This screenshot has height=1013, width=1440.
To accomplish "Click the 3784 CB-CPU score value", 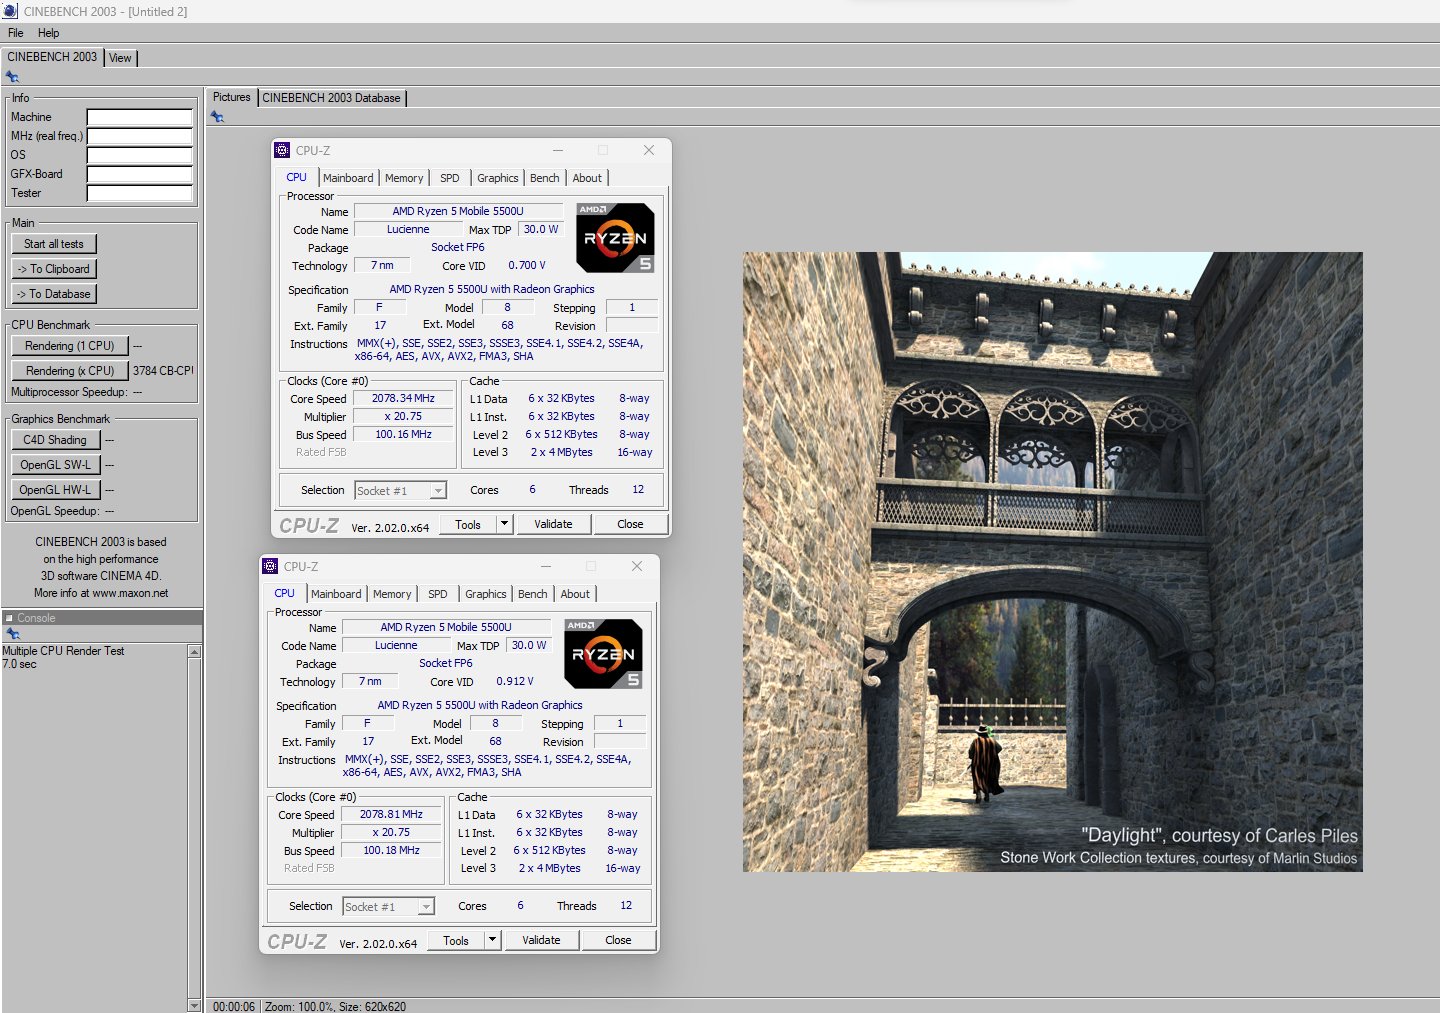I will [163, 371].
